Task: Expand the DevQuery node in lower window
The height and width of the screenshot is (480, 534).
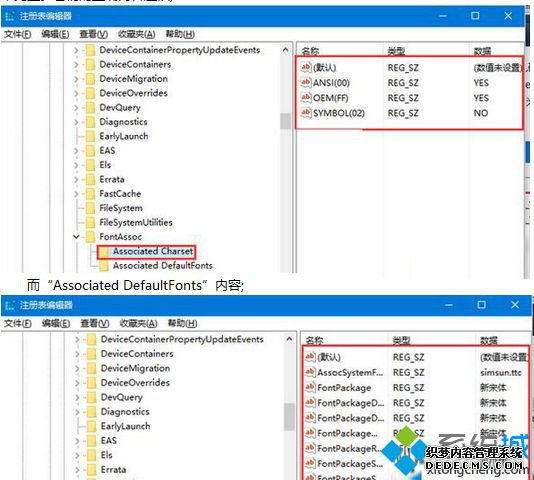Action: pos(77,398)
